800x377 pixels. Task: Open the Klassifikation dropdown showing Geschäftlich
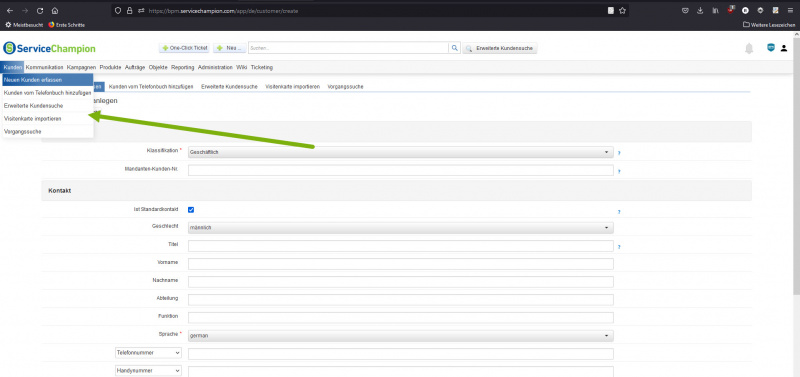pos(401,152)
